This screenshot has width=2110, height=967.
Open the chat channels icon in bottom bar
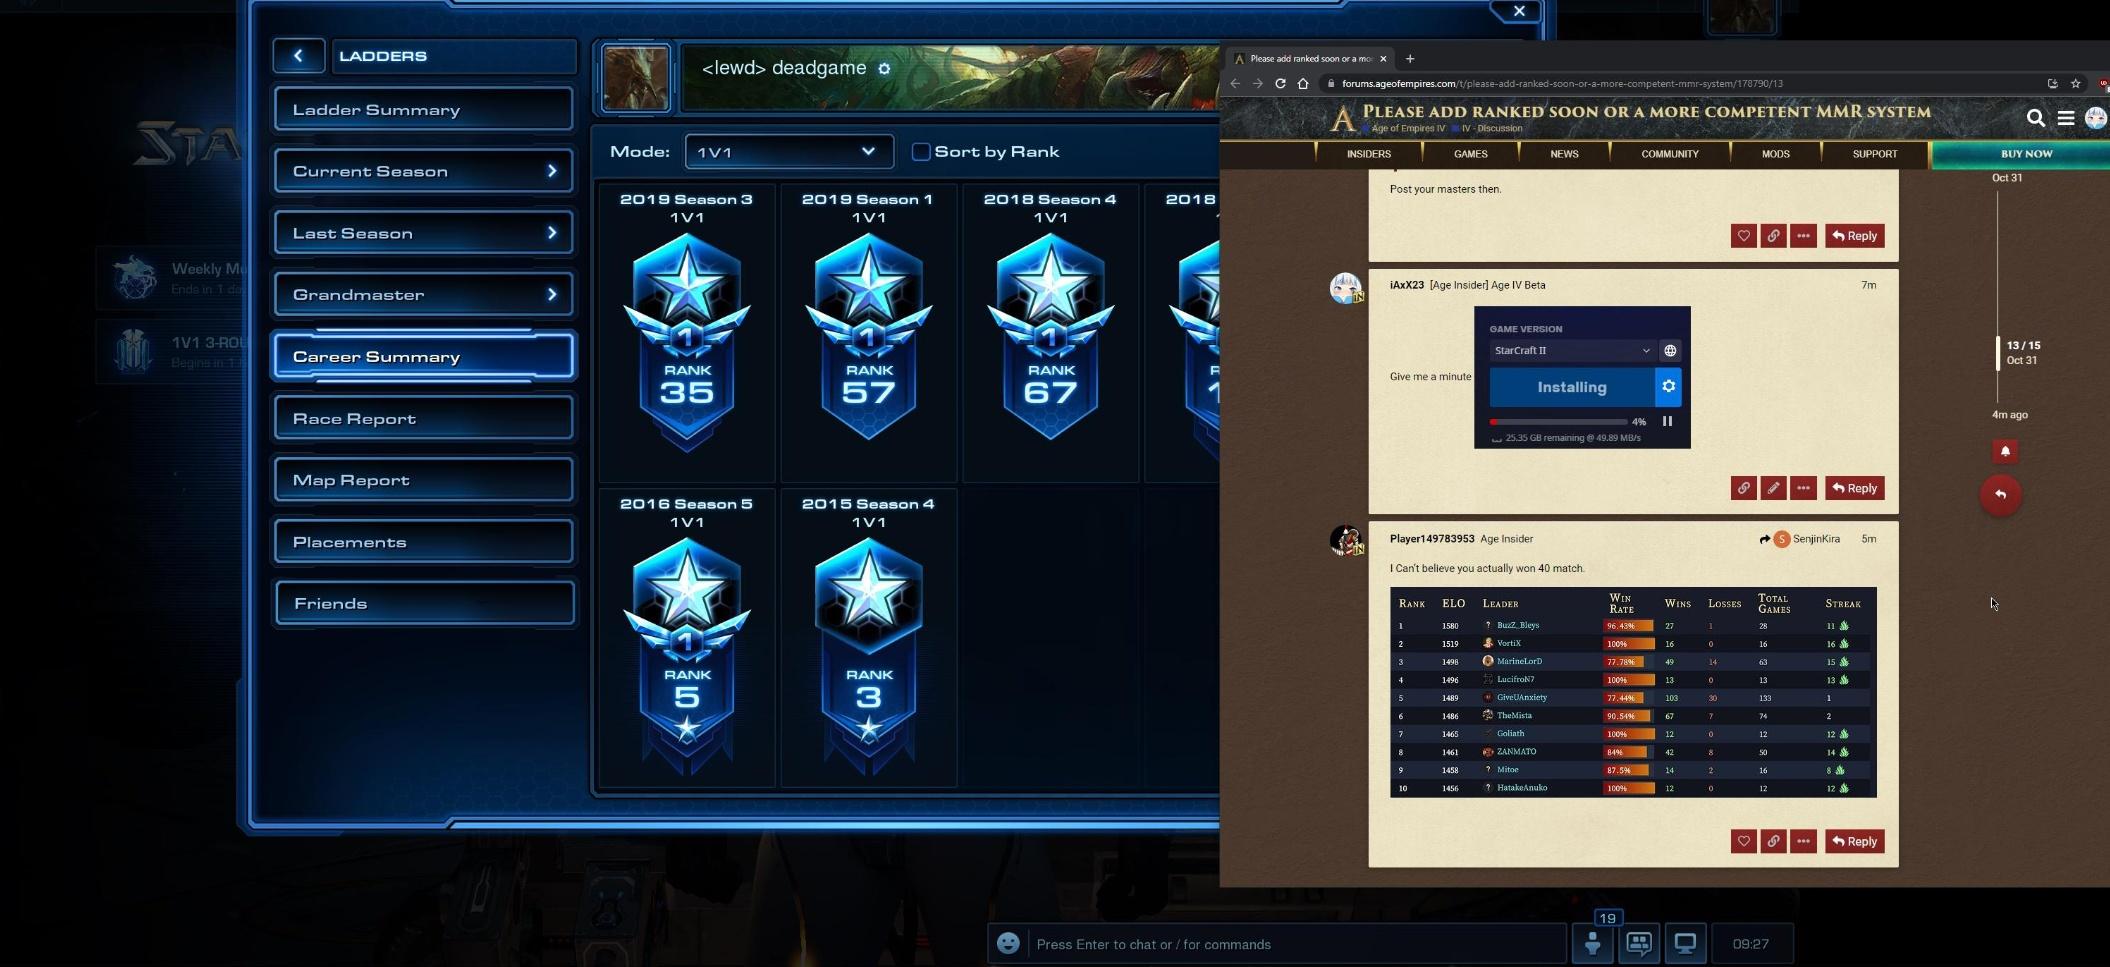(x=1639, y=943)
